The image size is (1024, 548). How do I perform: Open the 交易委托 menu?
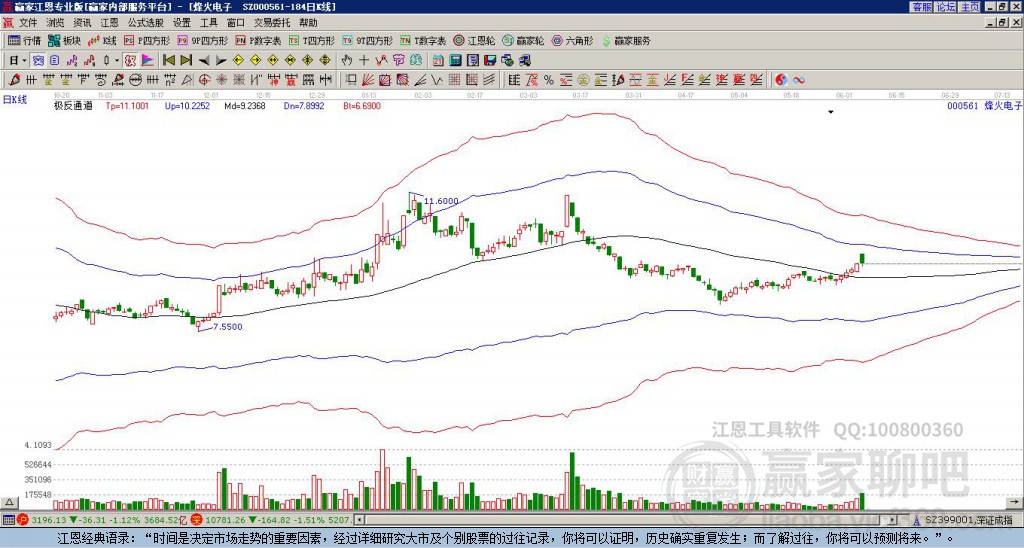click(x=272, y=23)
